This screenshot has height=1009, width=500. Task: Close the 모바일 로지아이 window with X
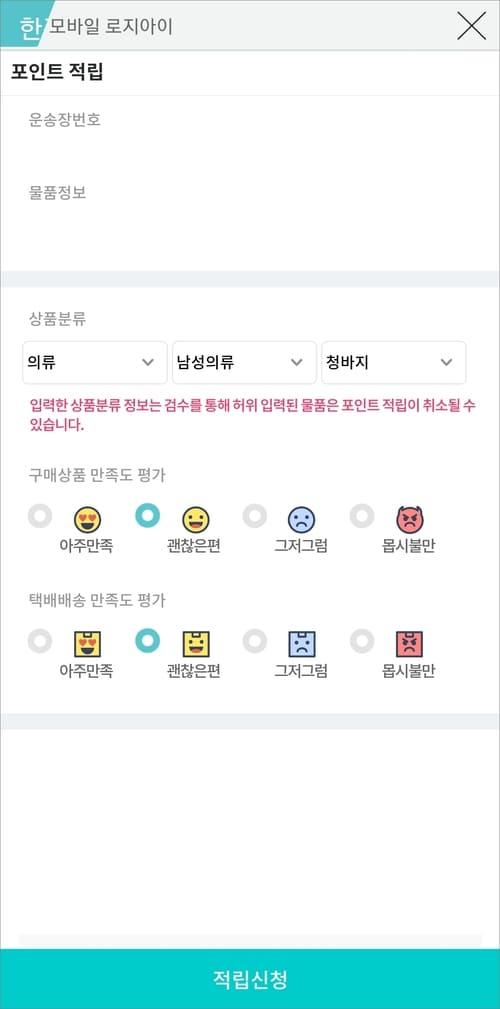coord(472,26)
